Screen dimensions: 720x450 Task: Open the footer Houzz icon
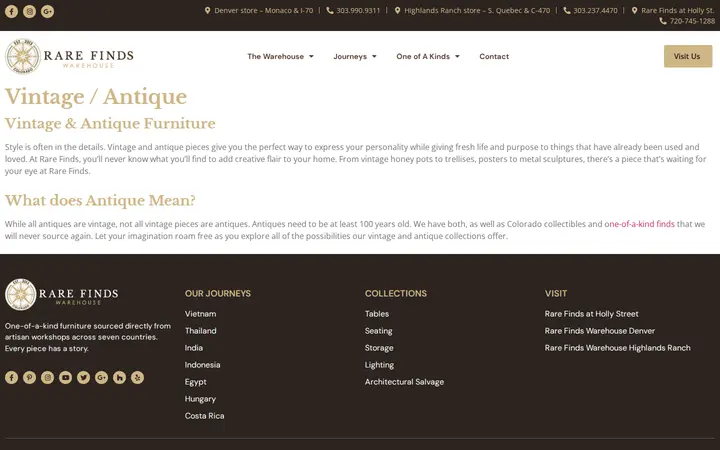(x=119, y=377)
